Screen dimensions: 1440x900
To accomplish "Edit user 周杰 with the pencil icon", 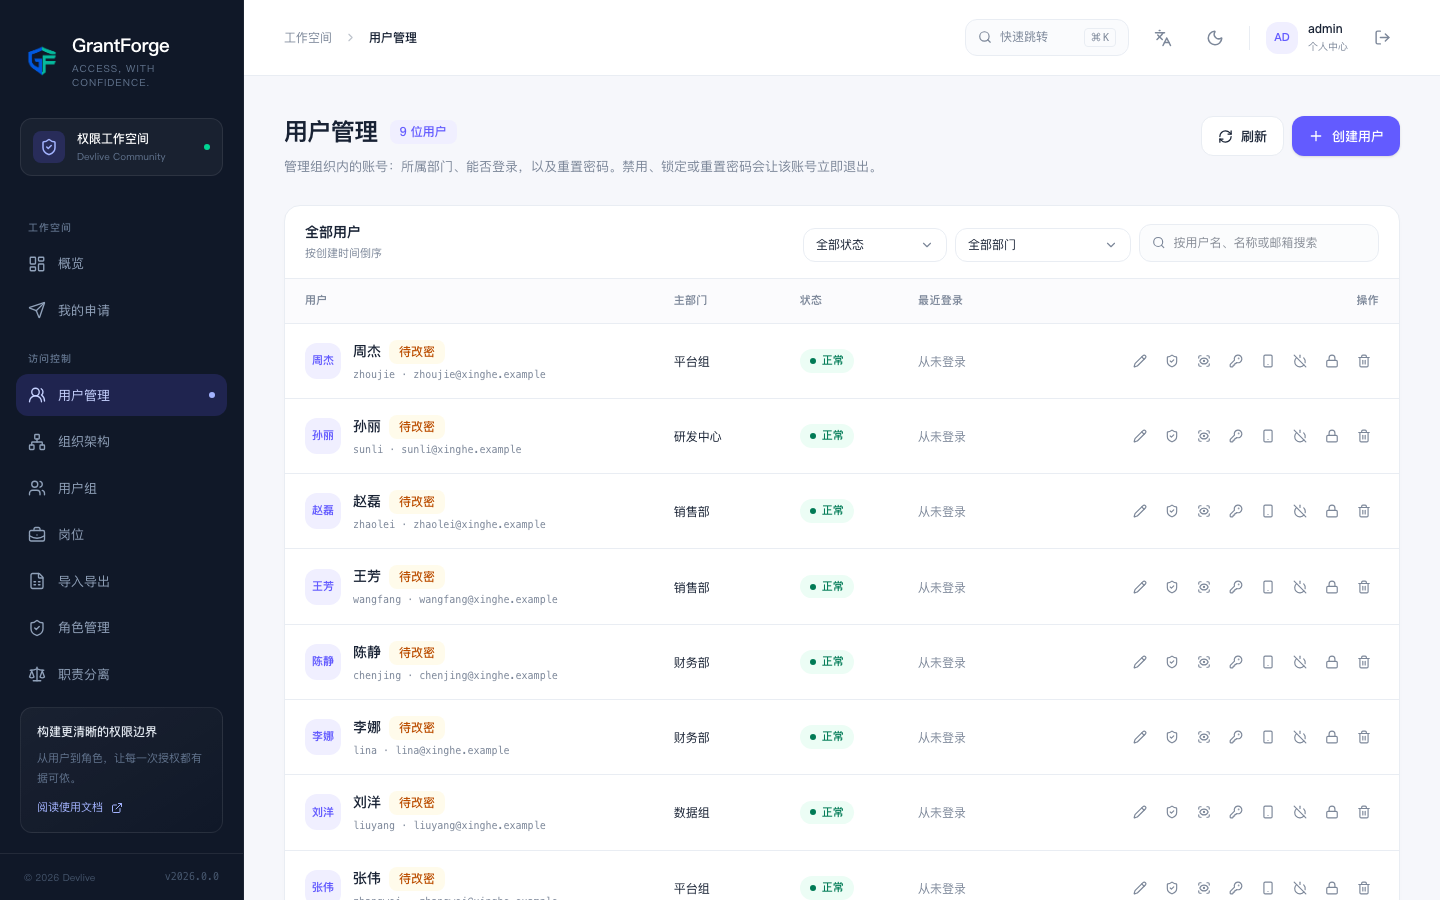I will [x=1140, y=361].
